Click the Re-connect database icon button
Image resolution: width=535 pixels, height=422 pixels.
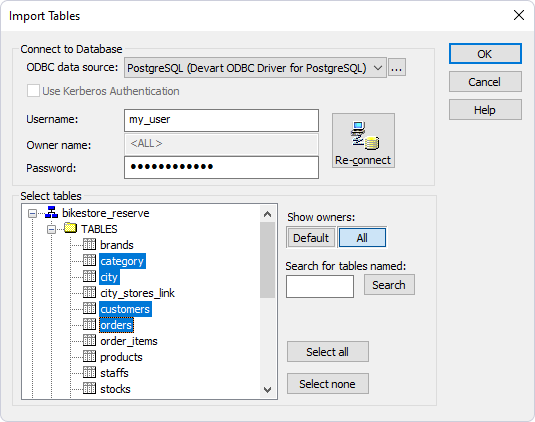tap(363, 141)
